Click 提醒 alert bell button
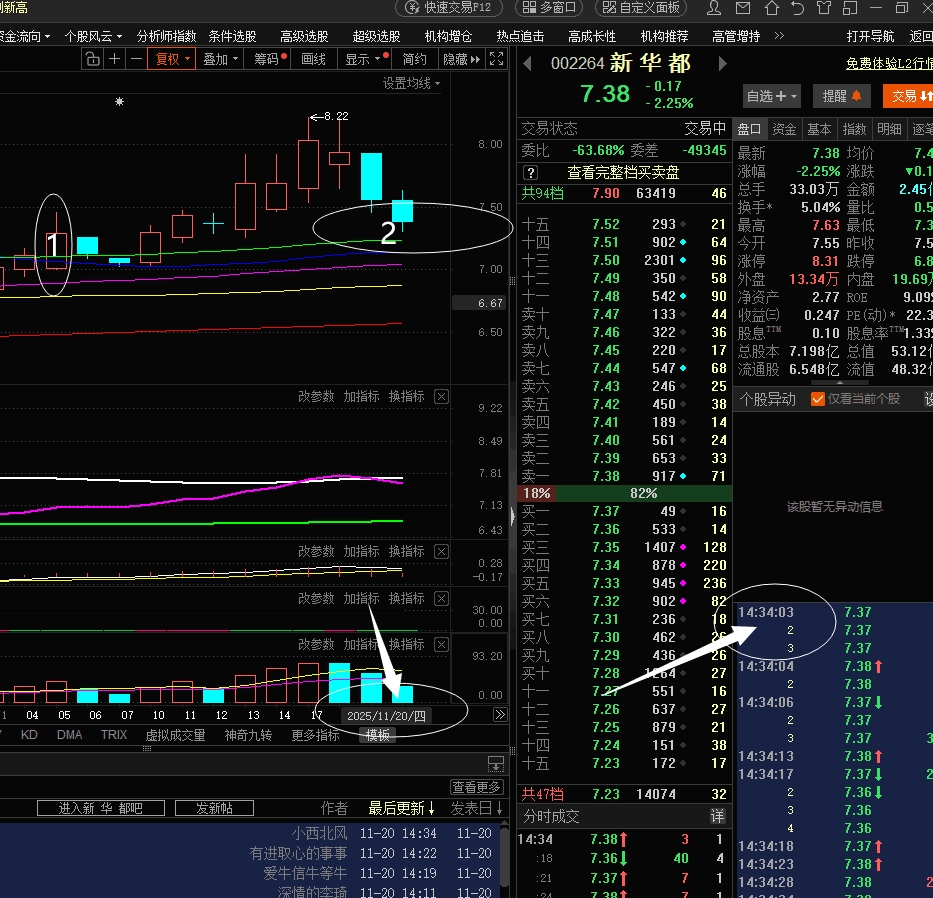This screenshot has height=898, width=933. tap(841, 96)
